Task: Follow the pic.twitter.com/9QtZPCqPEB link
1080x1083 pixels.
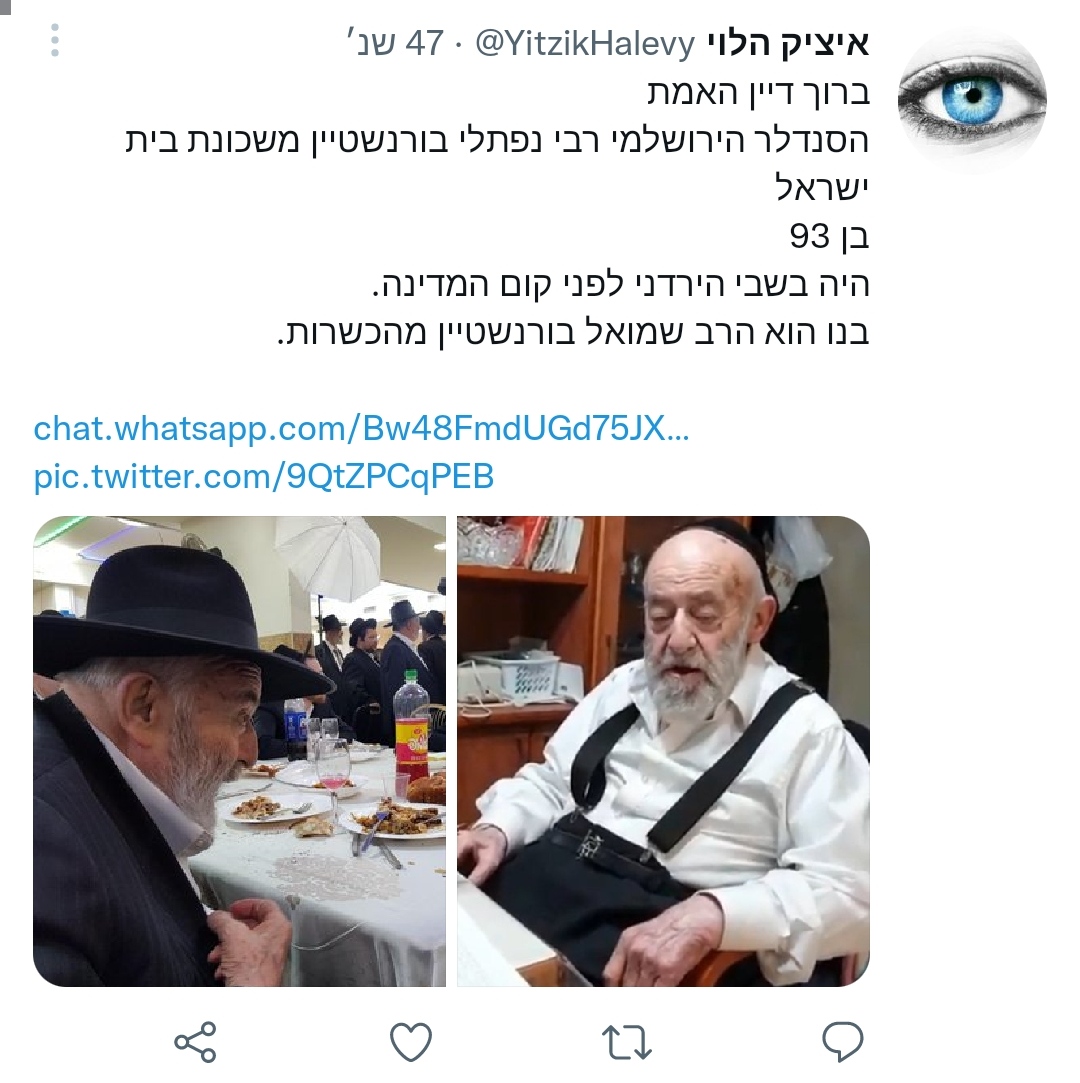Action: pos(264,477)
